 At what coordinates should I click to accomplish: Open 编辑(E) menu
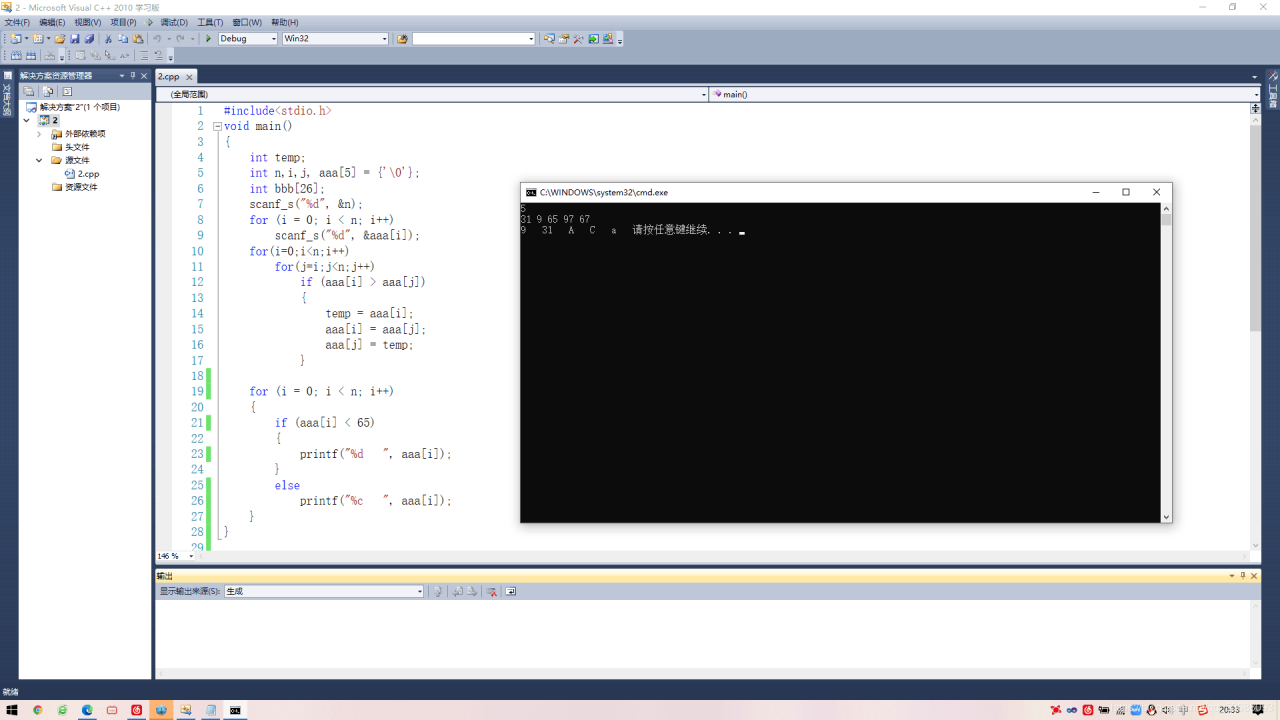pyautogui.click(x=52, y=22)
